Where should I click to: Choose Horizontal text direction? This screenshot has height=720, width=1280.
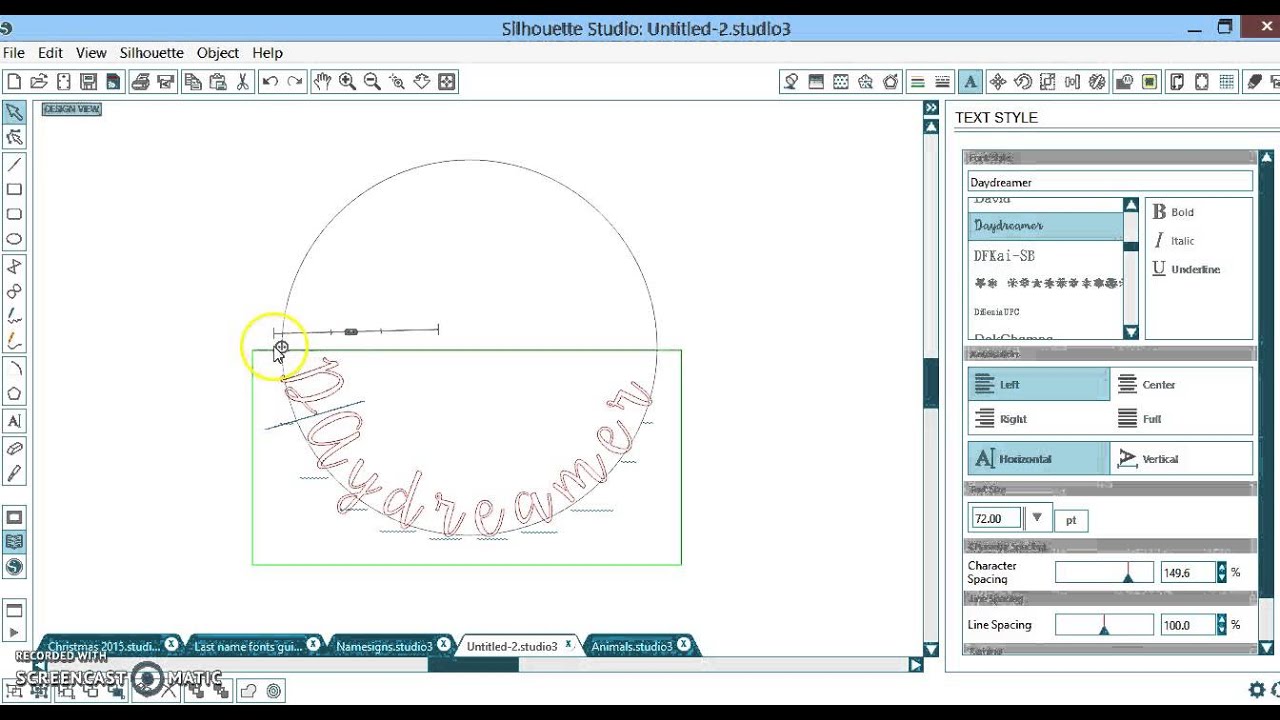[1039, 459]
